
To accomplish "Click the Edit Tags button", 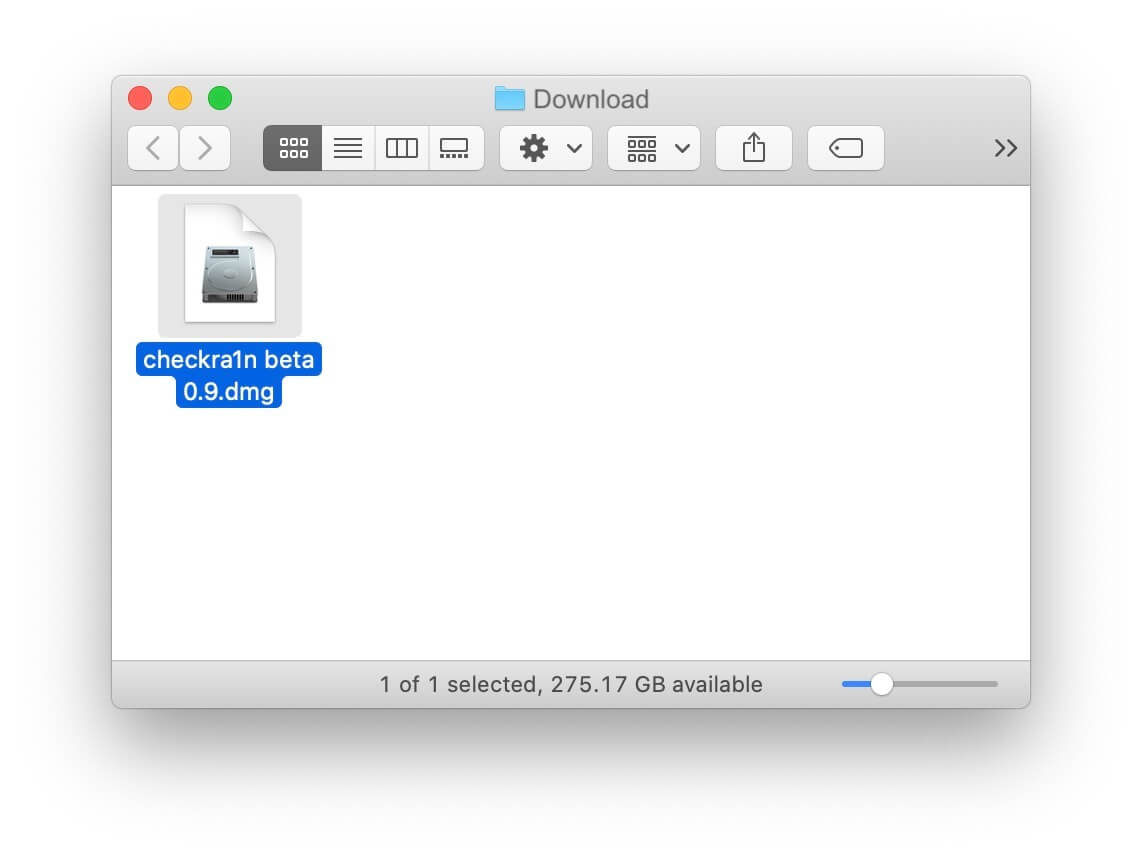I will point(846,149).
